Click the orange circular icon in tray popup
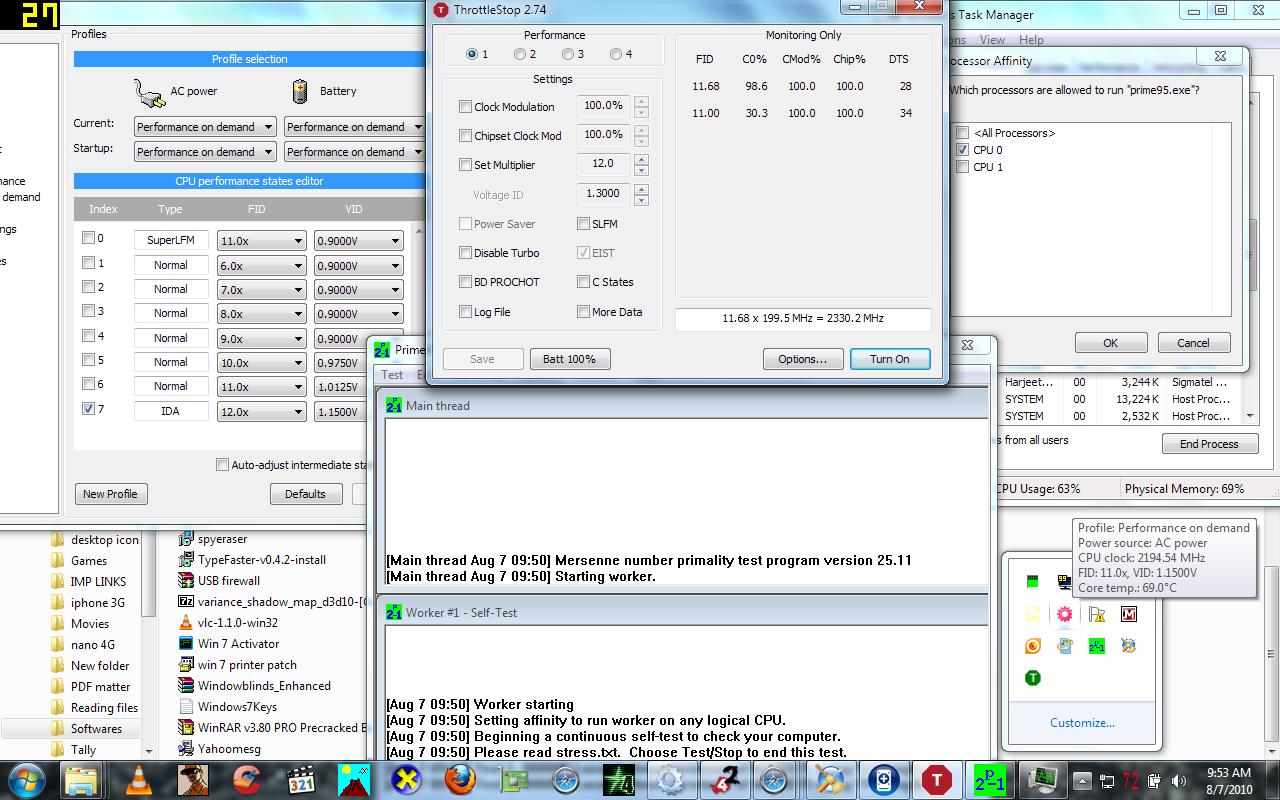This screenshot has height=800, width=1280. [x=1033, y=646]
